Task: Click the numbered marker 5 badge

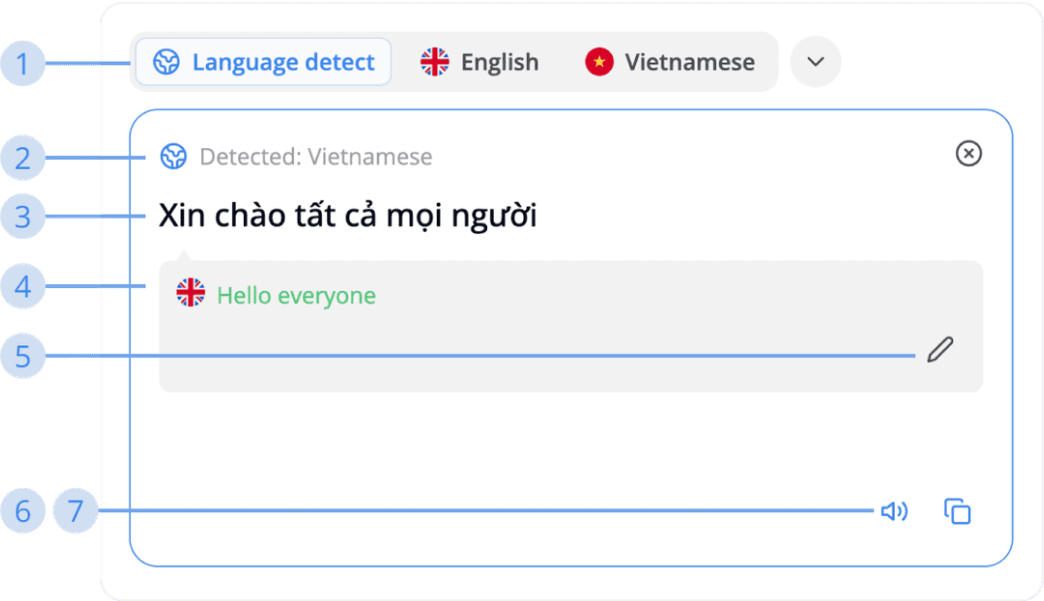Action: (x=23, y=356)
